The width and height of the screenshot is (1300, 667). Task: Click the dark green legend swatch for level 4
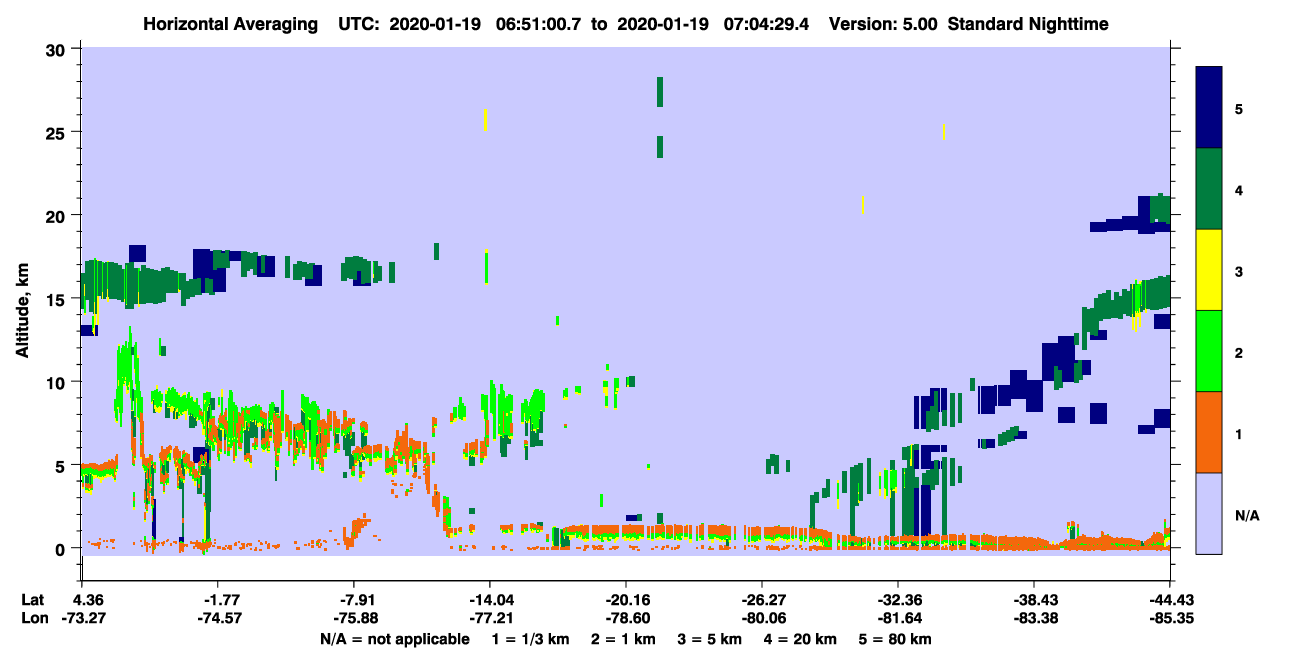(x=1209, y=189)
